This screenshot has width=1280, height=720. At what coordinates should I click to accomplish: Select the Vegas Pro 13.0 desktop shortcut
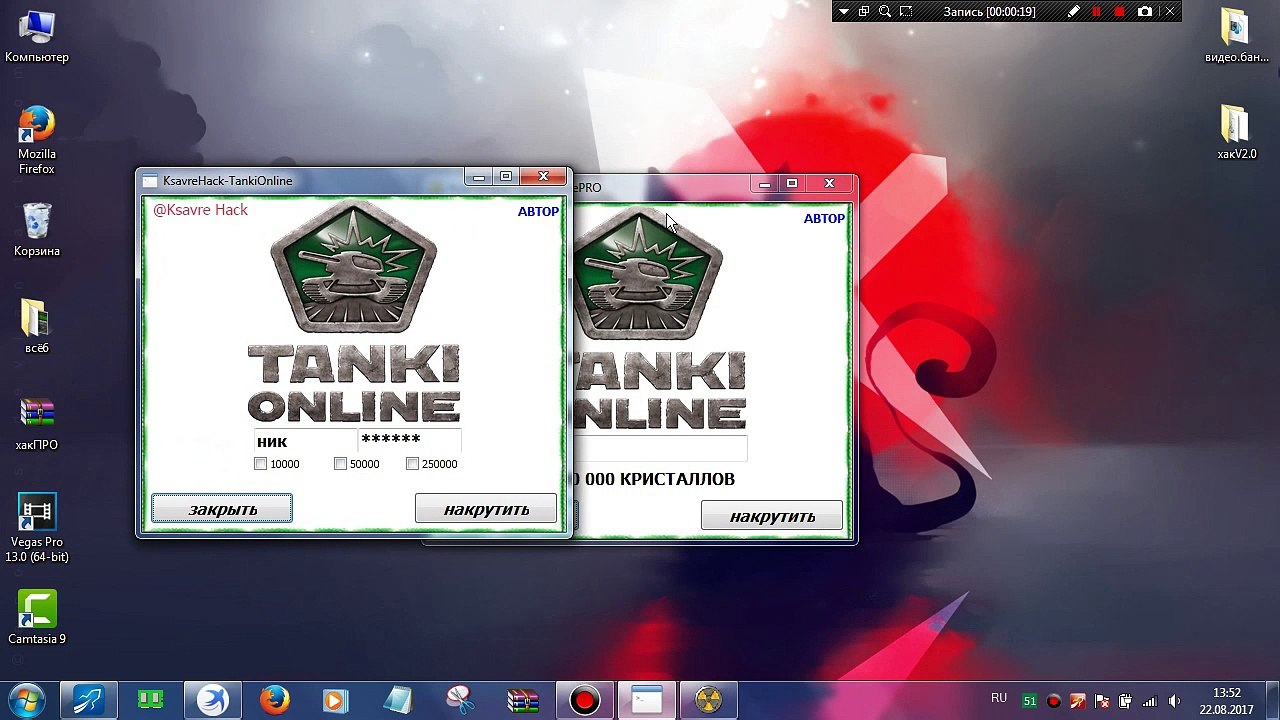pos(37,528)
